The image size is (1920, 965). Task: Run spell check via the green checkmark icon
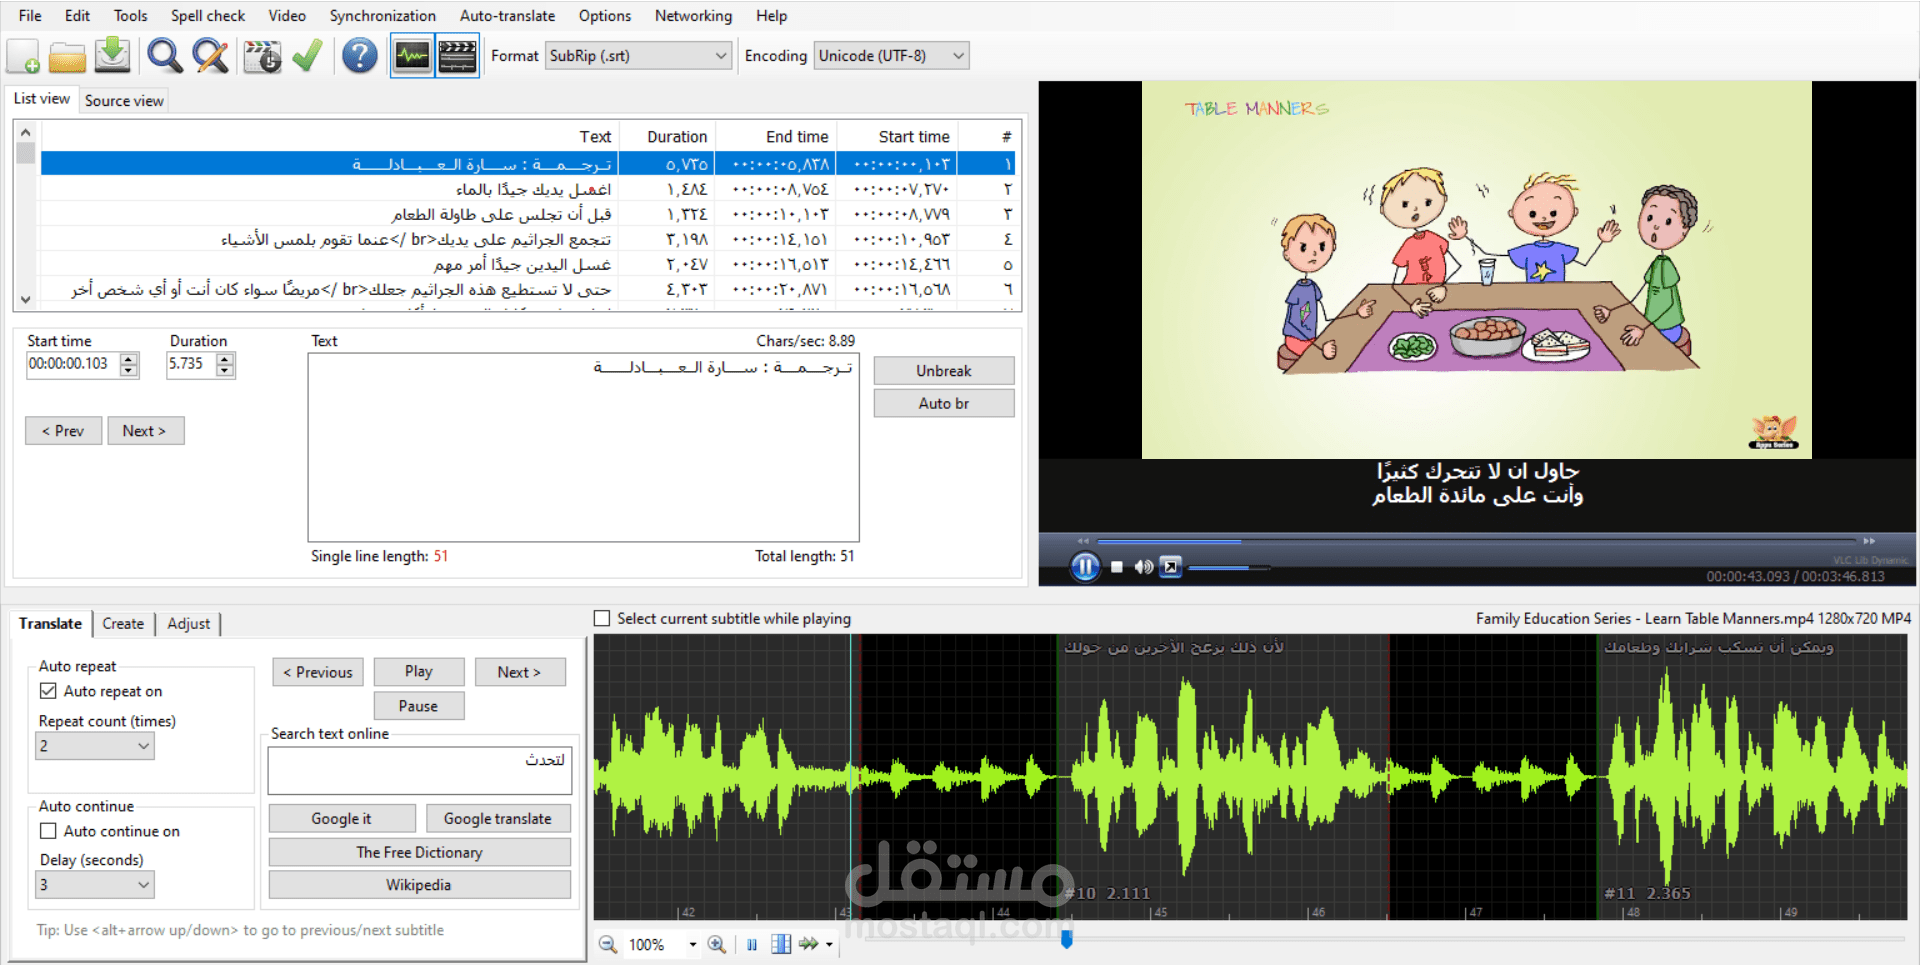click(x=307, y=56)
